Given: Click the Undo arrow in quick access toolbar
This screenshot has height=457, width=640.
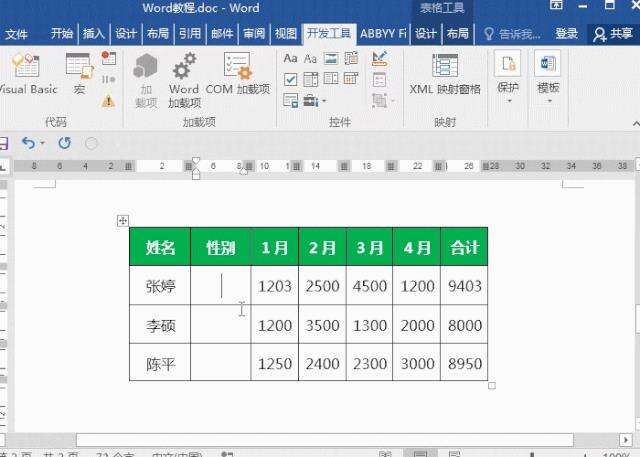Looking at the screenshot, I should [29, 143].
